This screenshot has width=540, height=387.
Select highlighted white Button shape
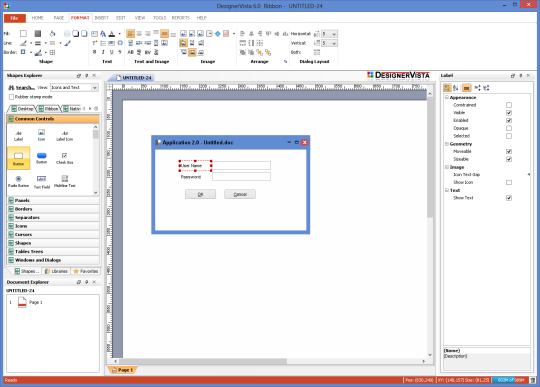click(18, 158)
